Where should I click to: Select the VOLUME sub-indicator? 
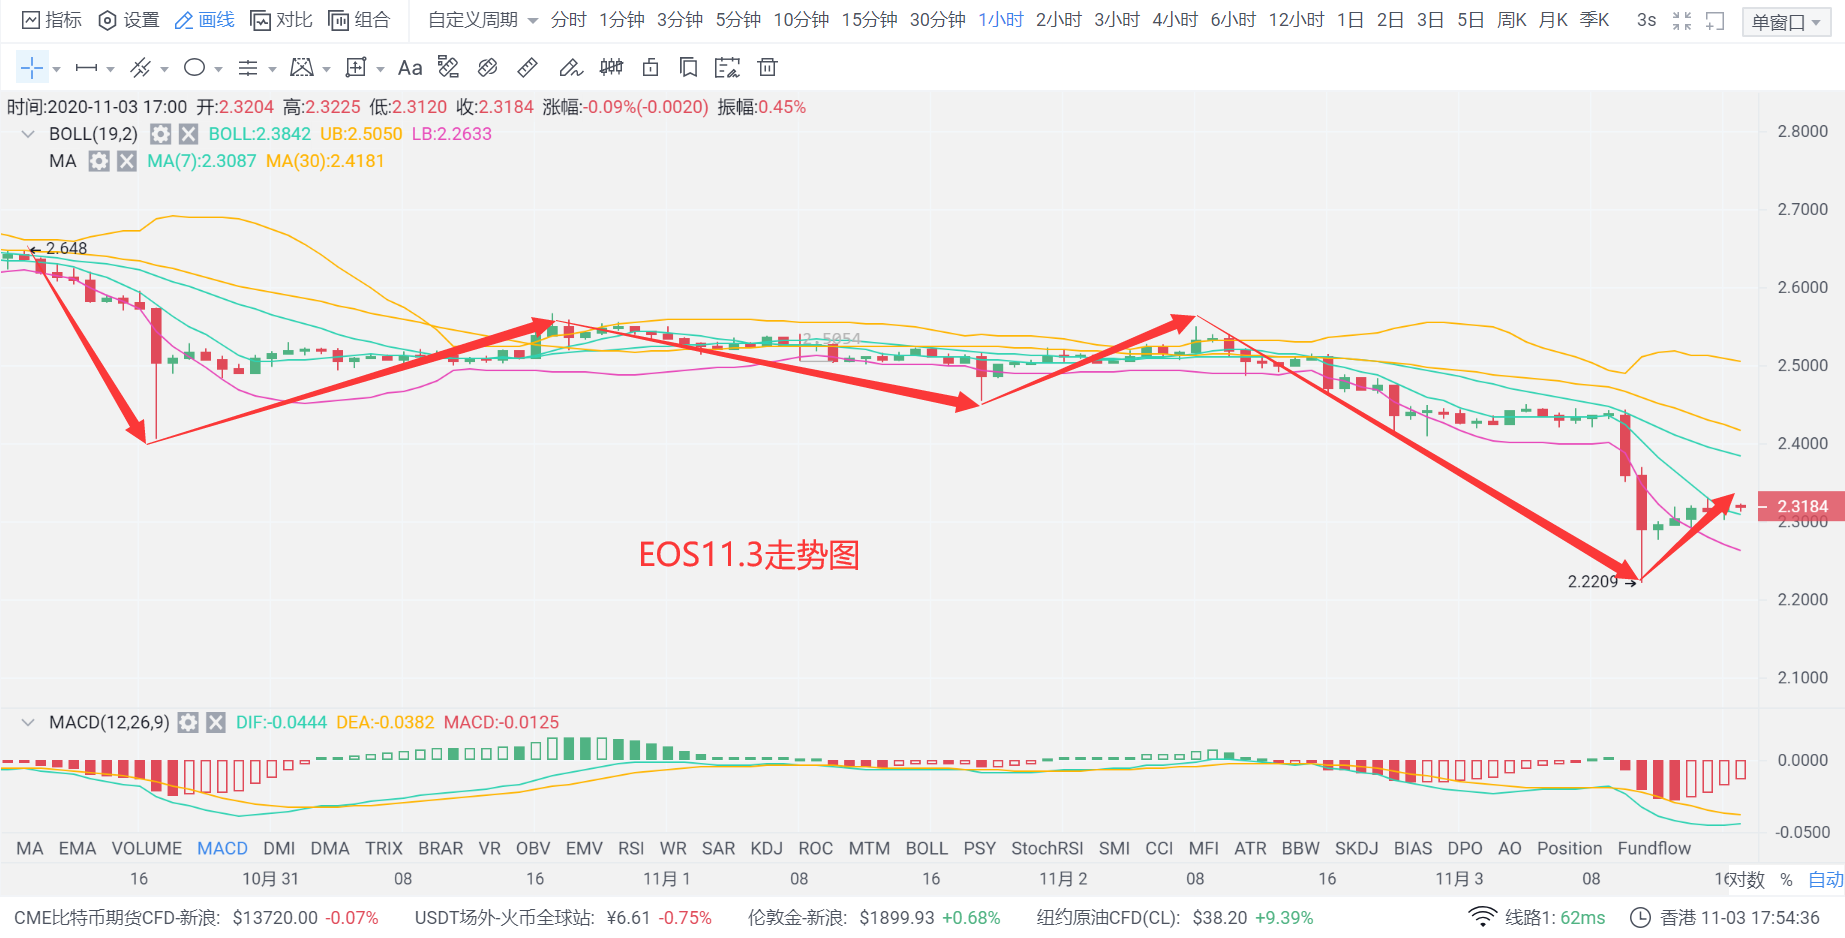click(147, 848)
